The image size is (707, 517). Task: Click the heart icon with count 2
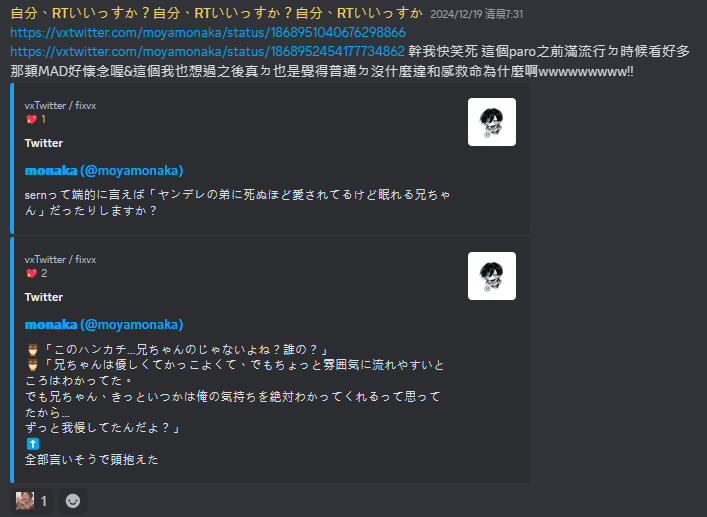(31, 273)
